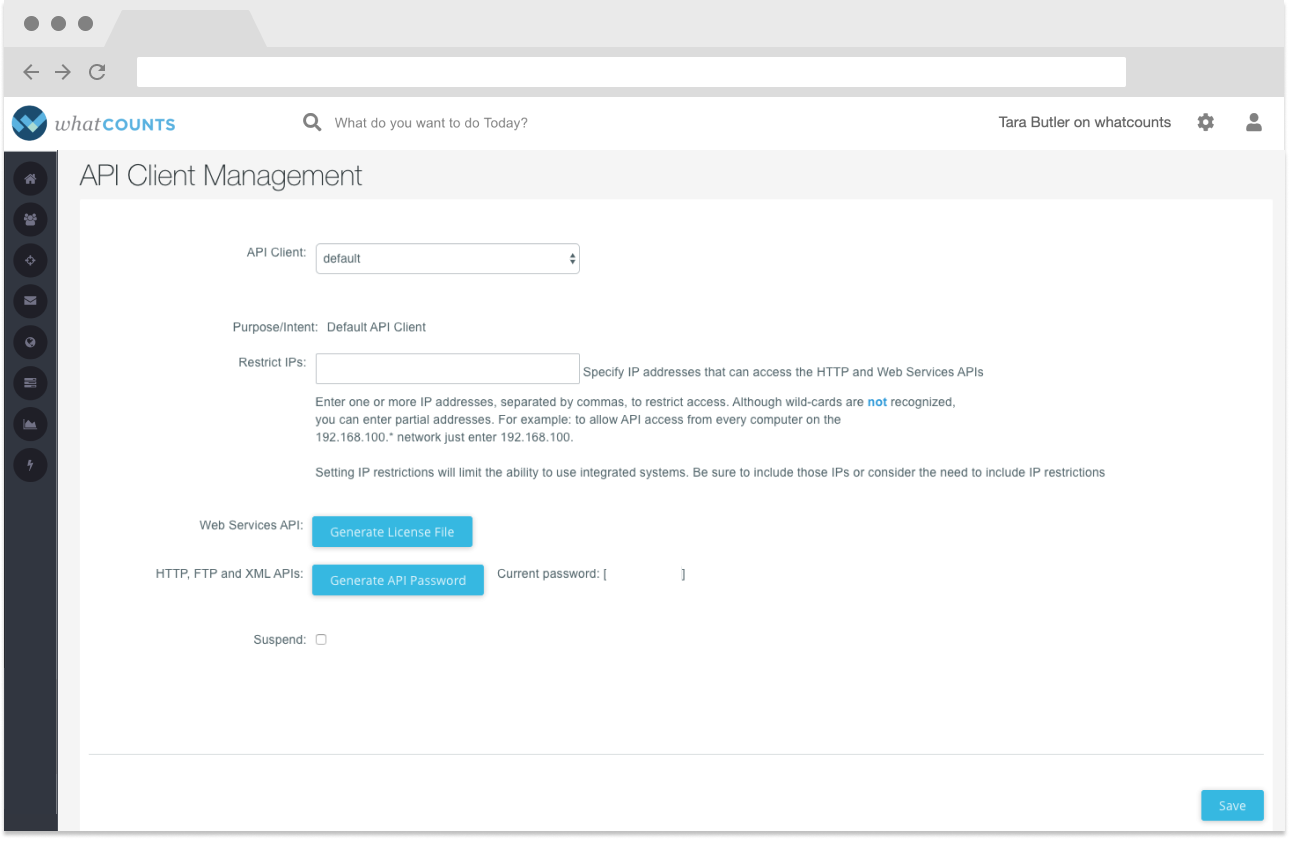Enable the Suspend checkbox
This screenshot has height=861, width=1289.
click(x=321, y=639)
